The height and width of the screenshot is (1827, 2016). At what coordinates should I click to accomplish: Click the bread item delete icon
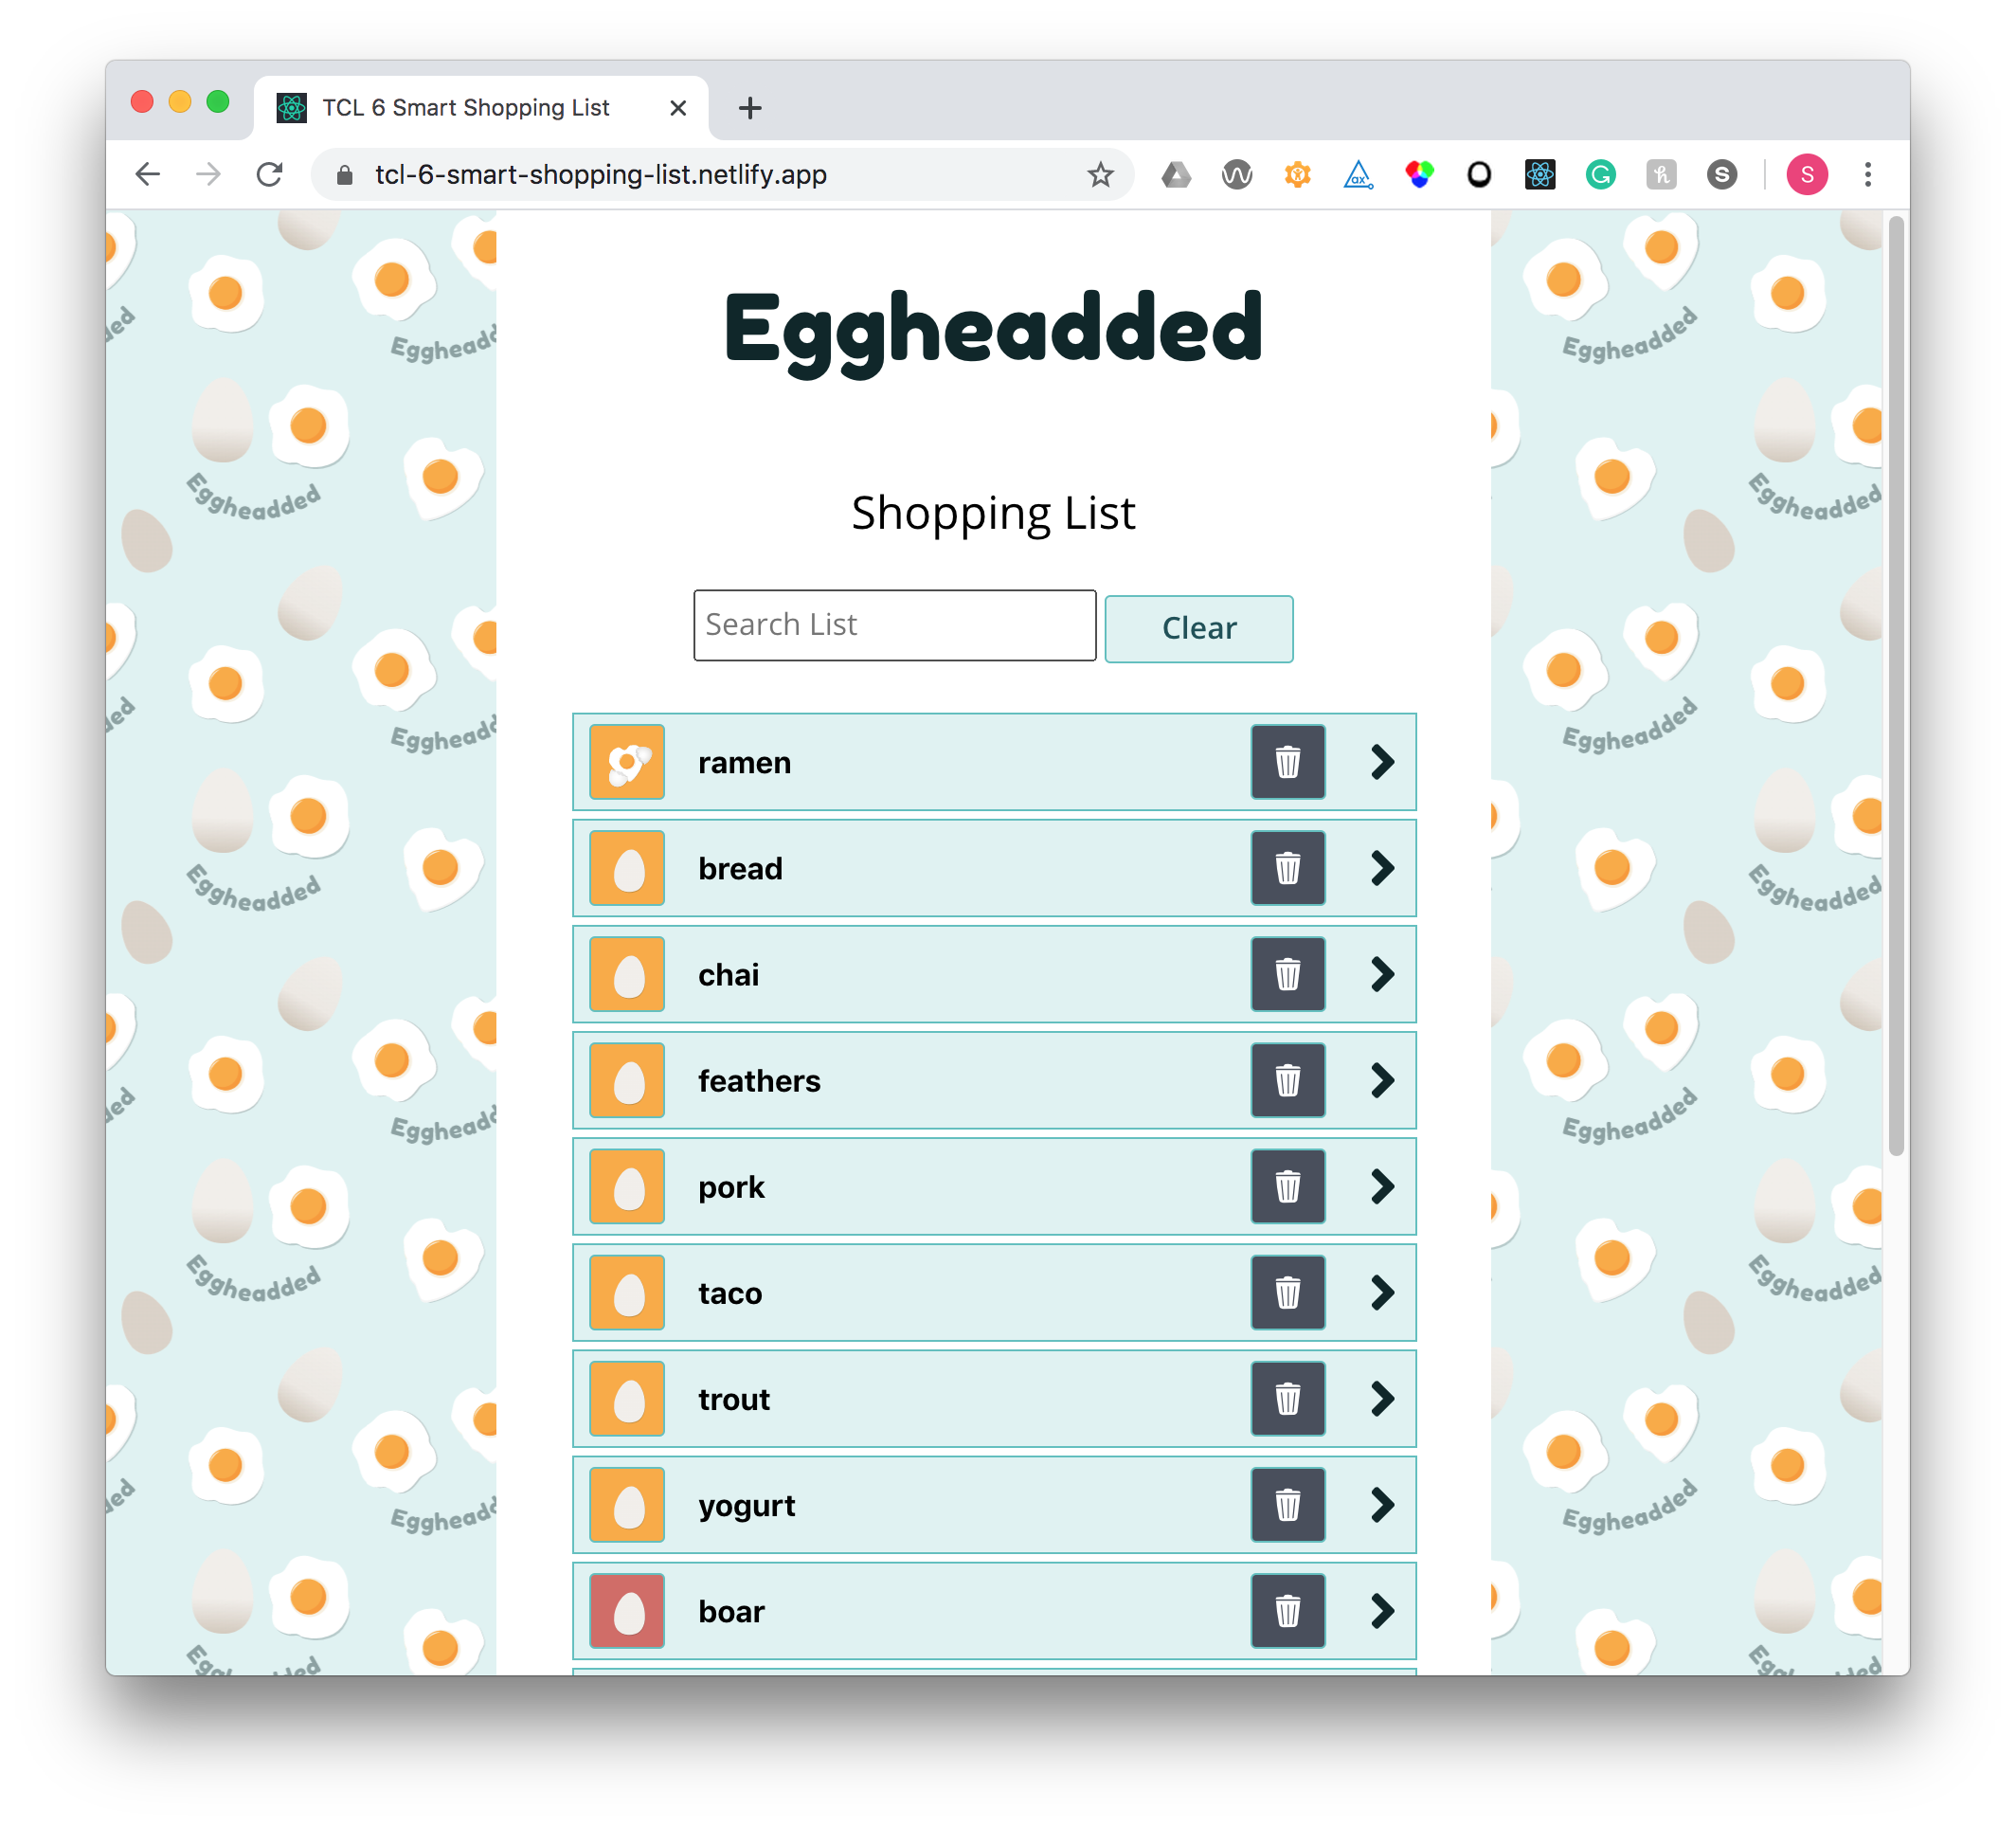tap(1287, 868)
